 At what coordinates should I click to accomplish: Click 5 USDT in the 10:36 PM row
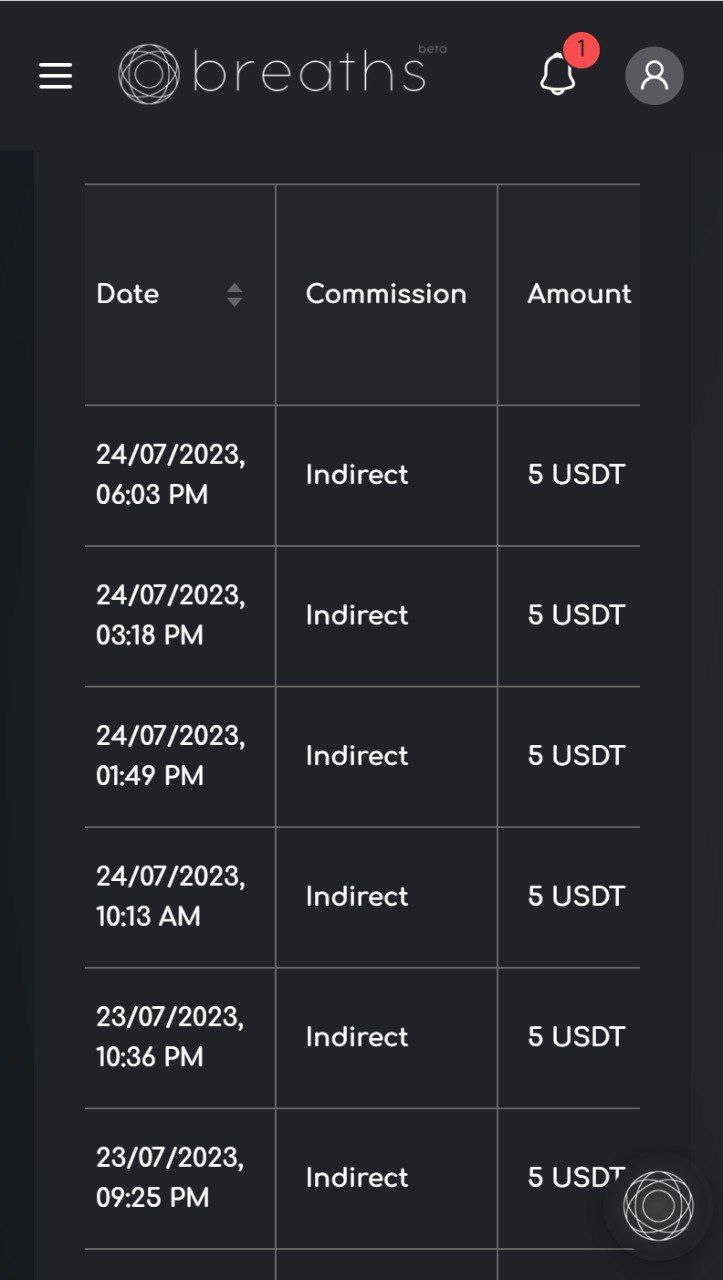[576, 1037]
